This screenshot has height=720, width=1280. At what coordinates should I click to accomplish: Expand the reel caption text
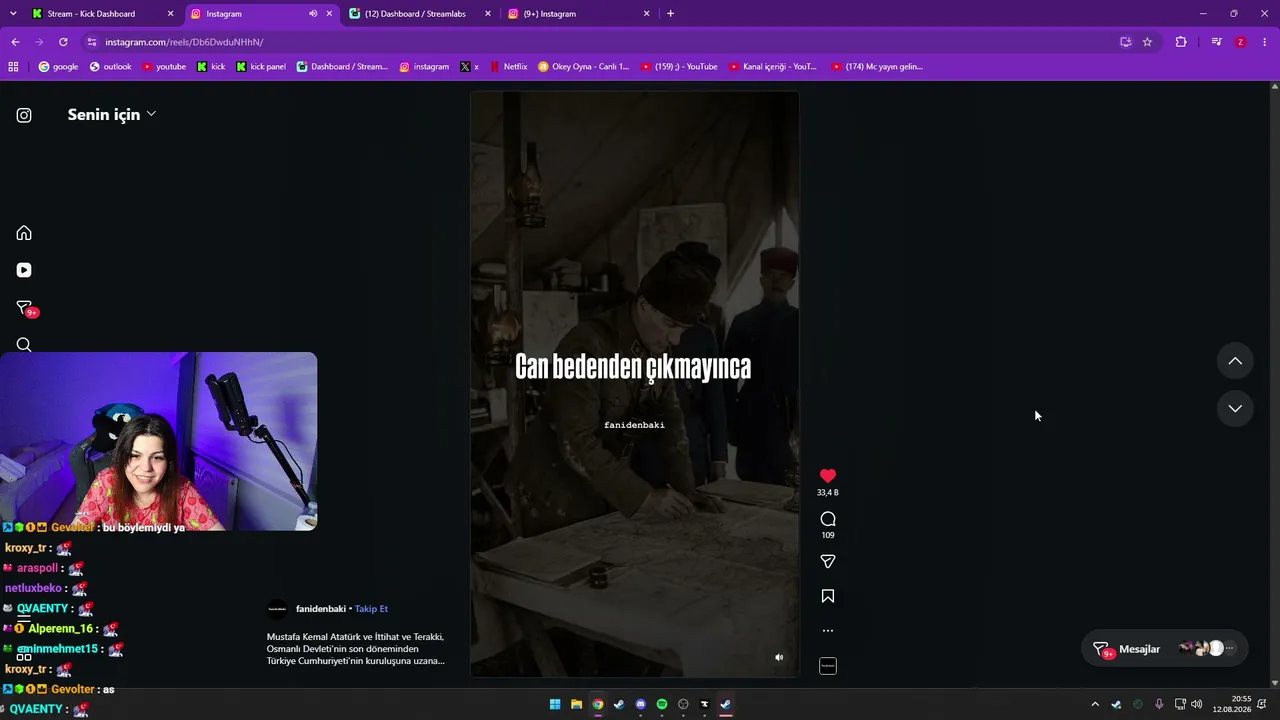click(x=355, y=648)
